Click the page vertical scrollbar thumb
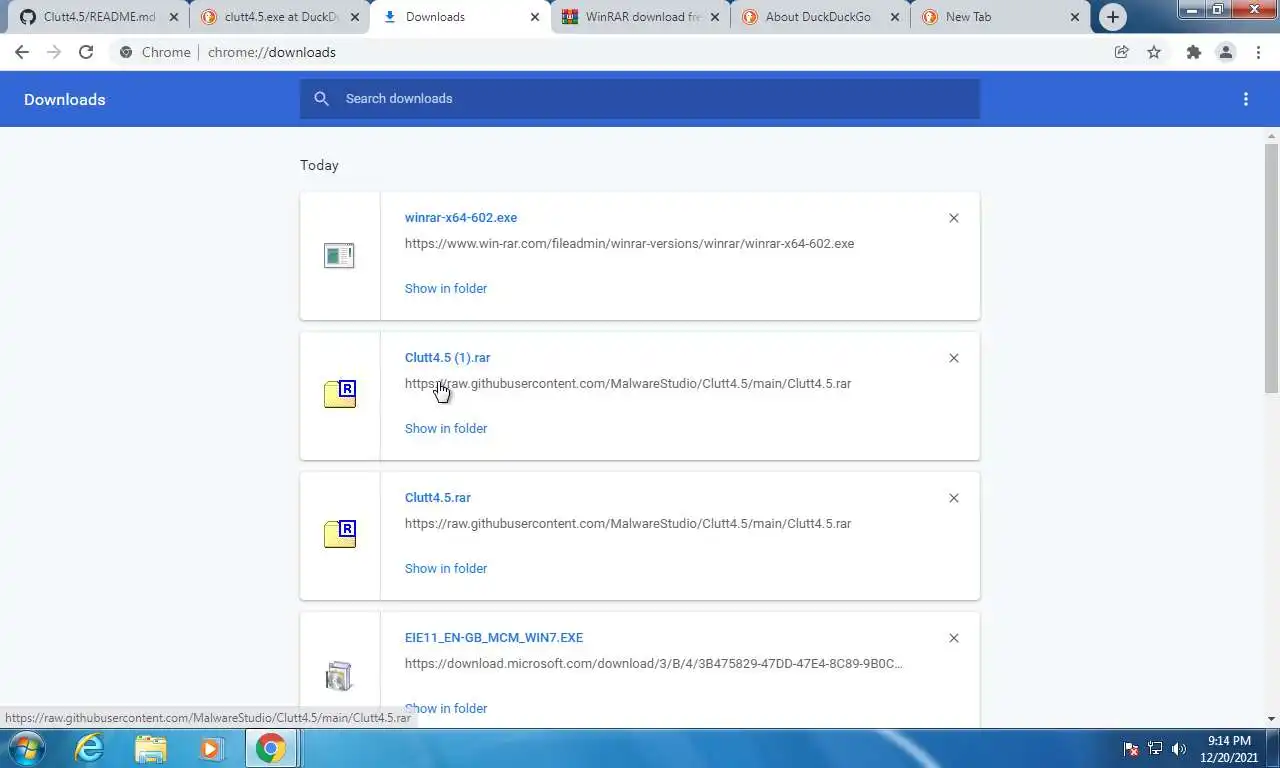 pos(1271,267)
